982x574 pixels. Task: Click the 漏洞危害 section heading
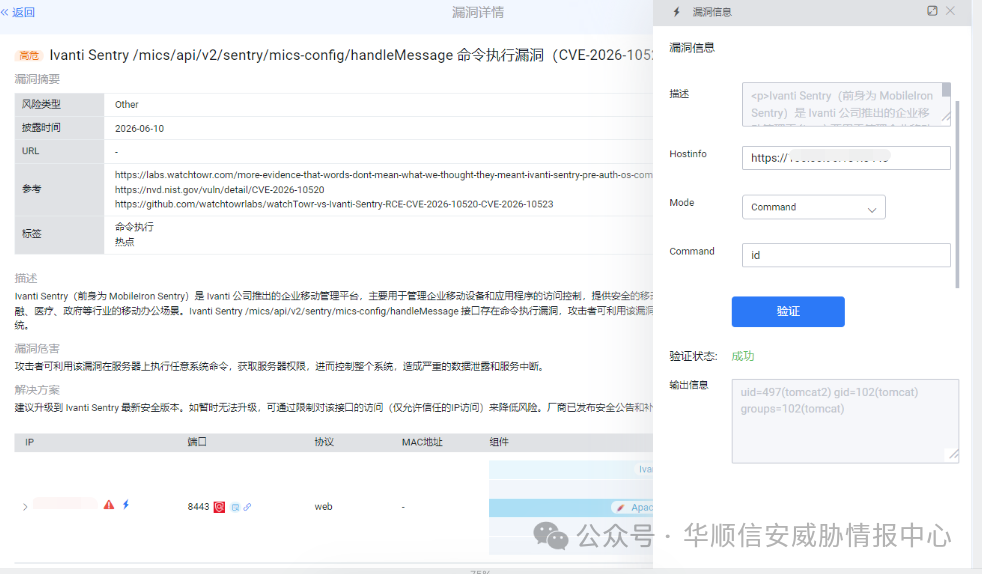pos(37,349)
